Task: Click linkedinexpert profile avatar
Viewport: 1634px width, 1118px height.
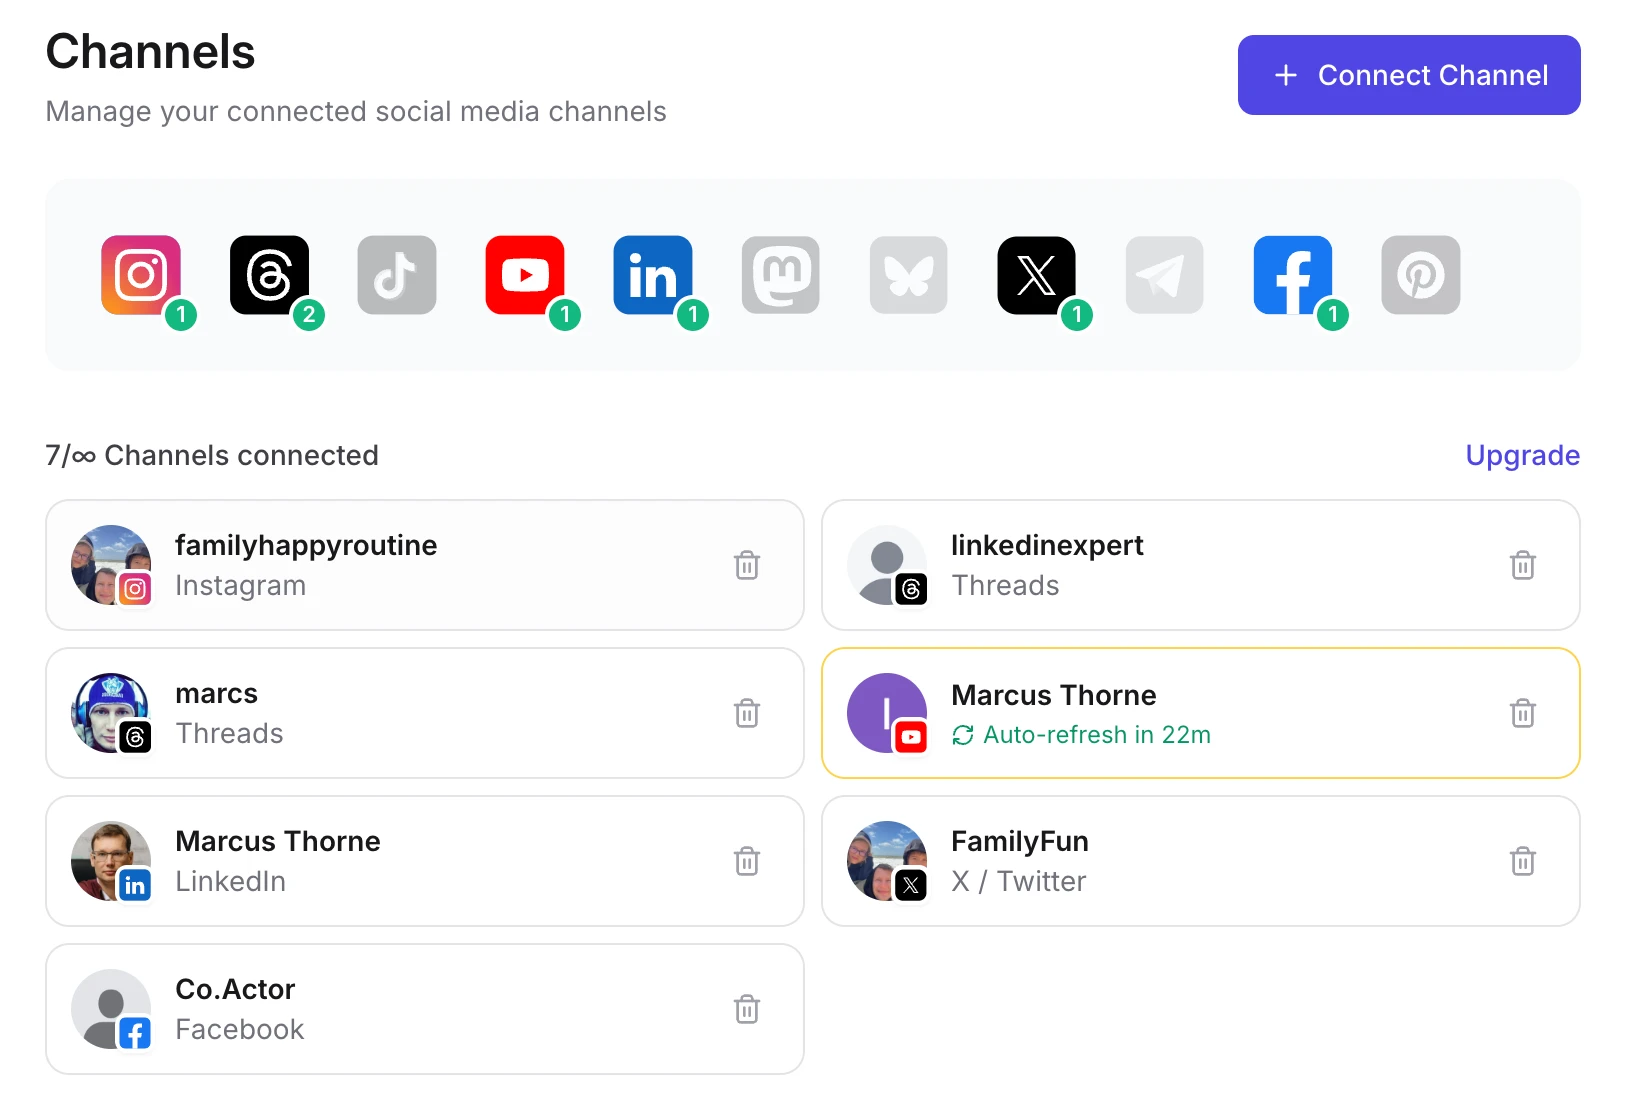Action: coord(887,565)
